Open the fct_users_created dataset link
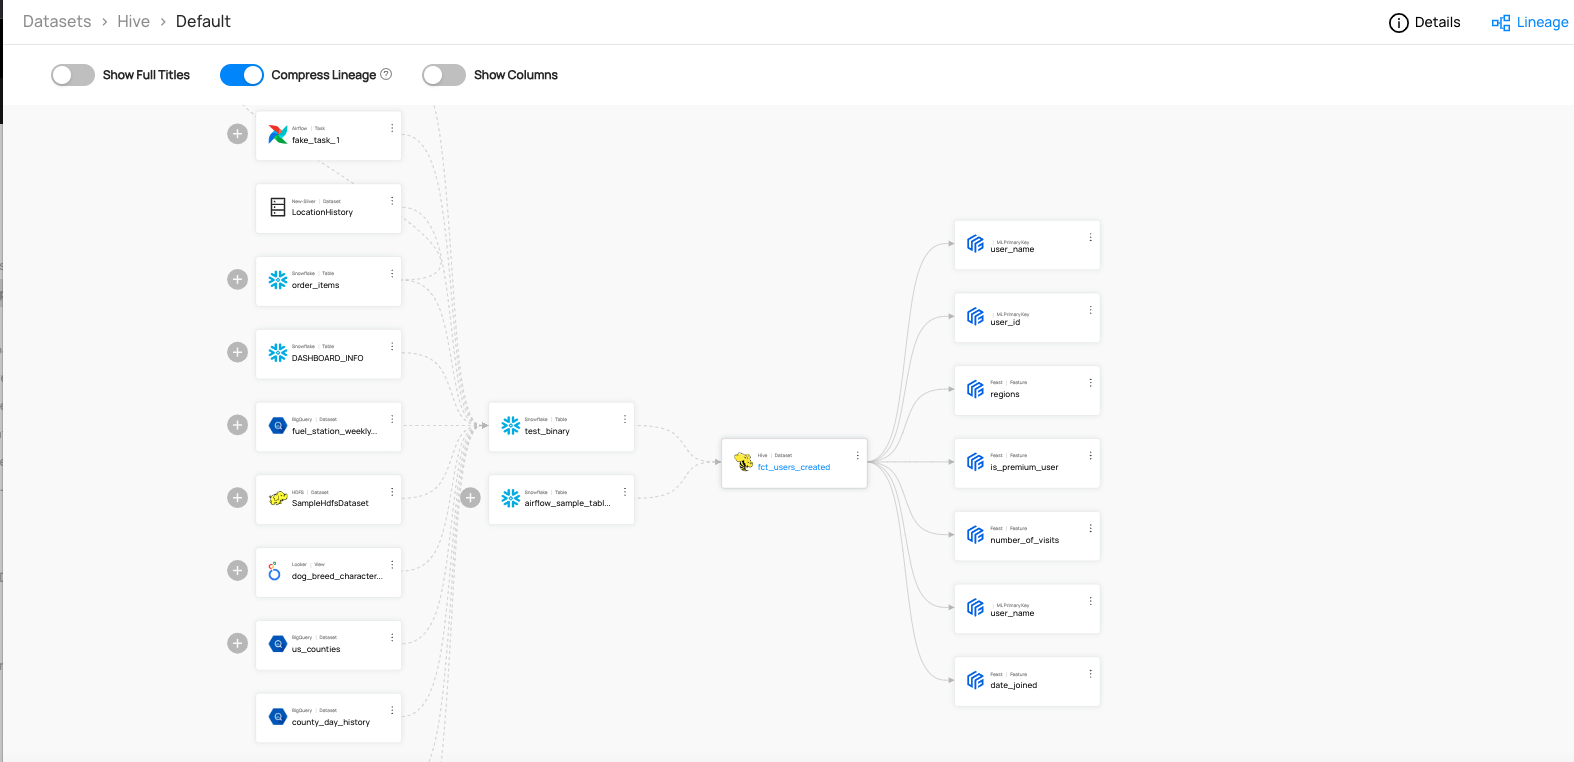 (x=794, y=467)
